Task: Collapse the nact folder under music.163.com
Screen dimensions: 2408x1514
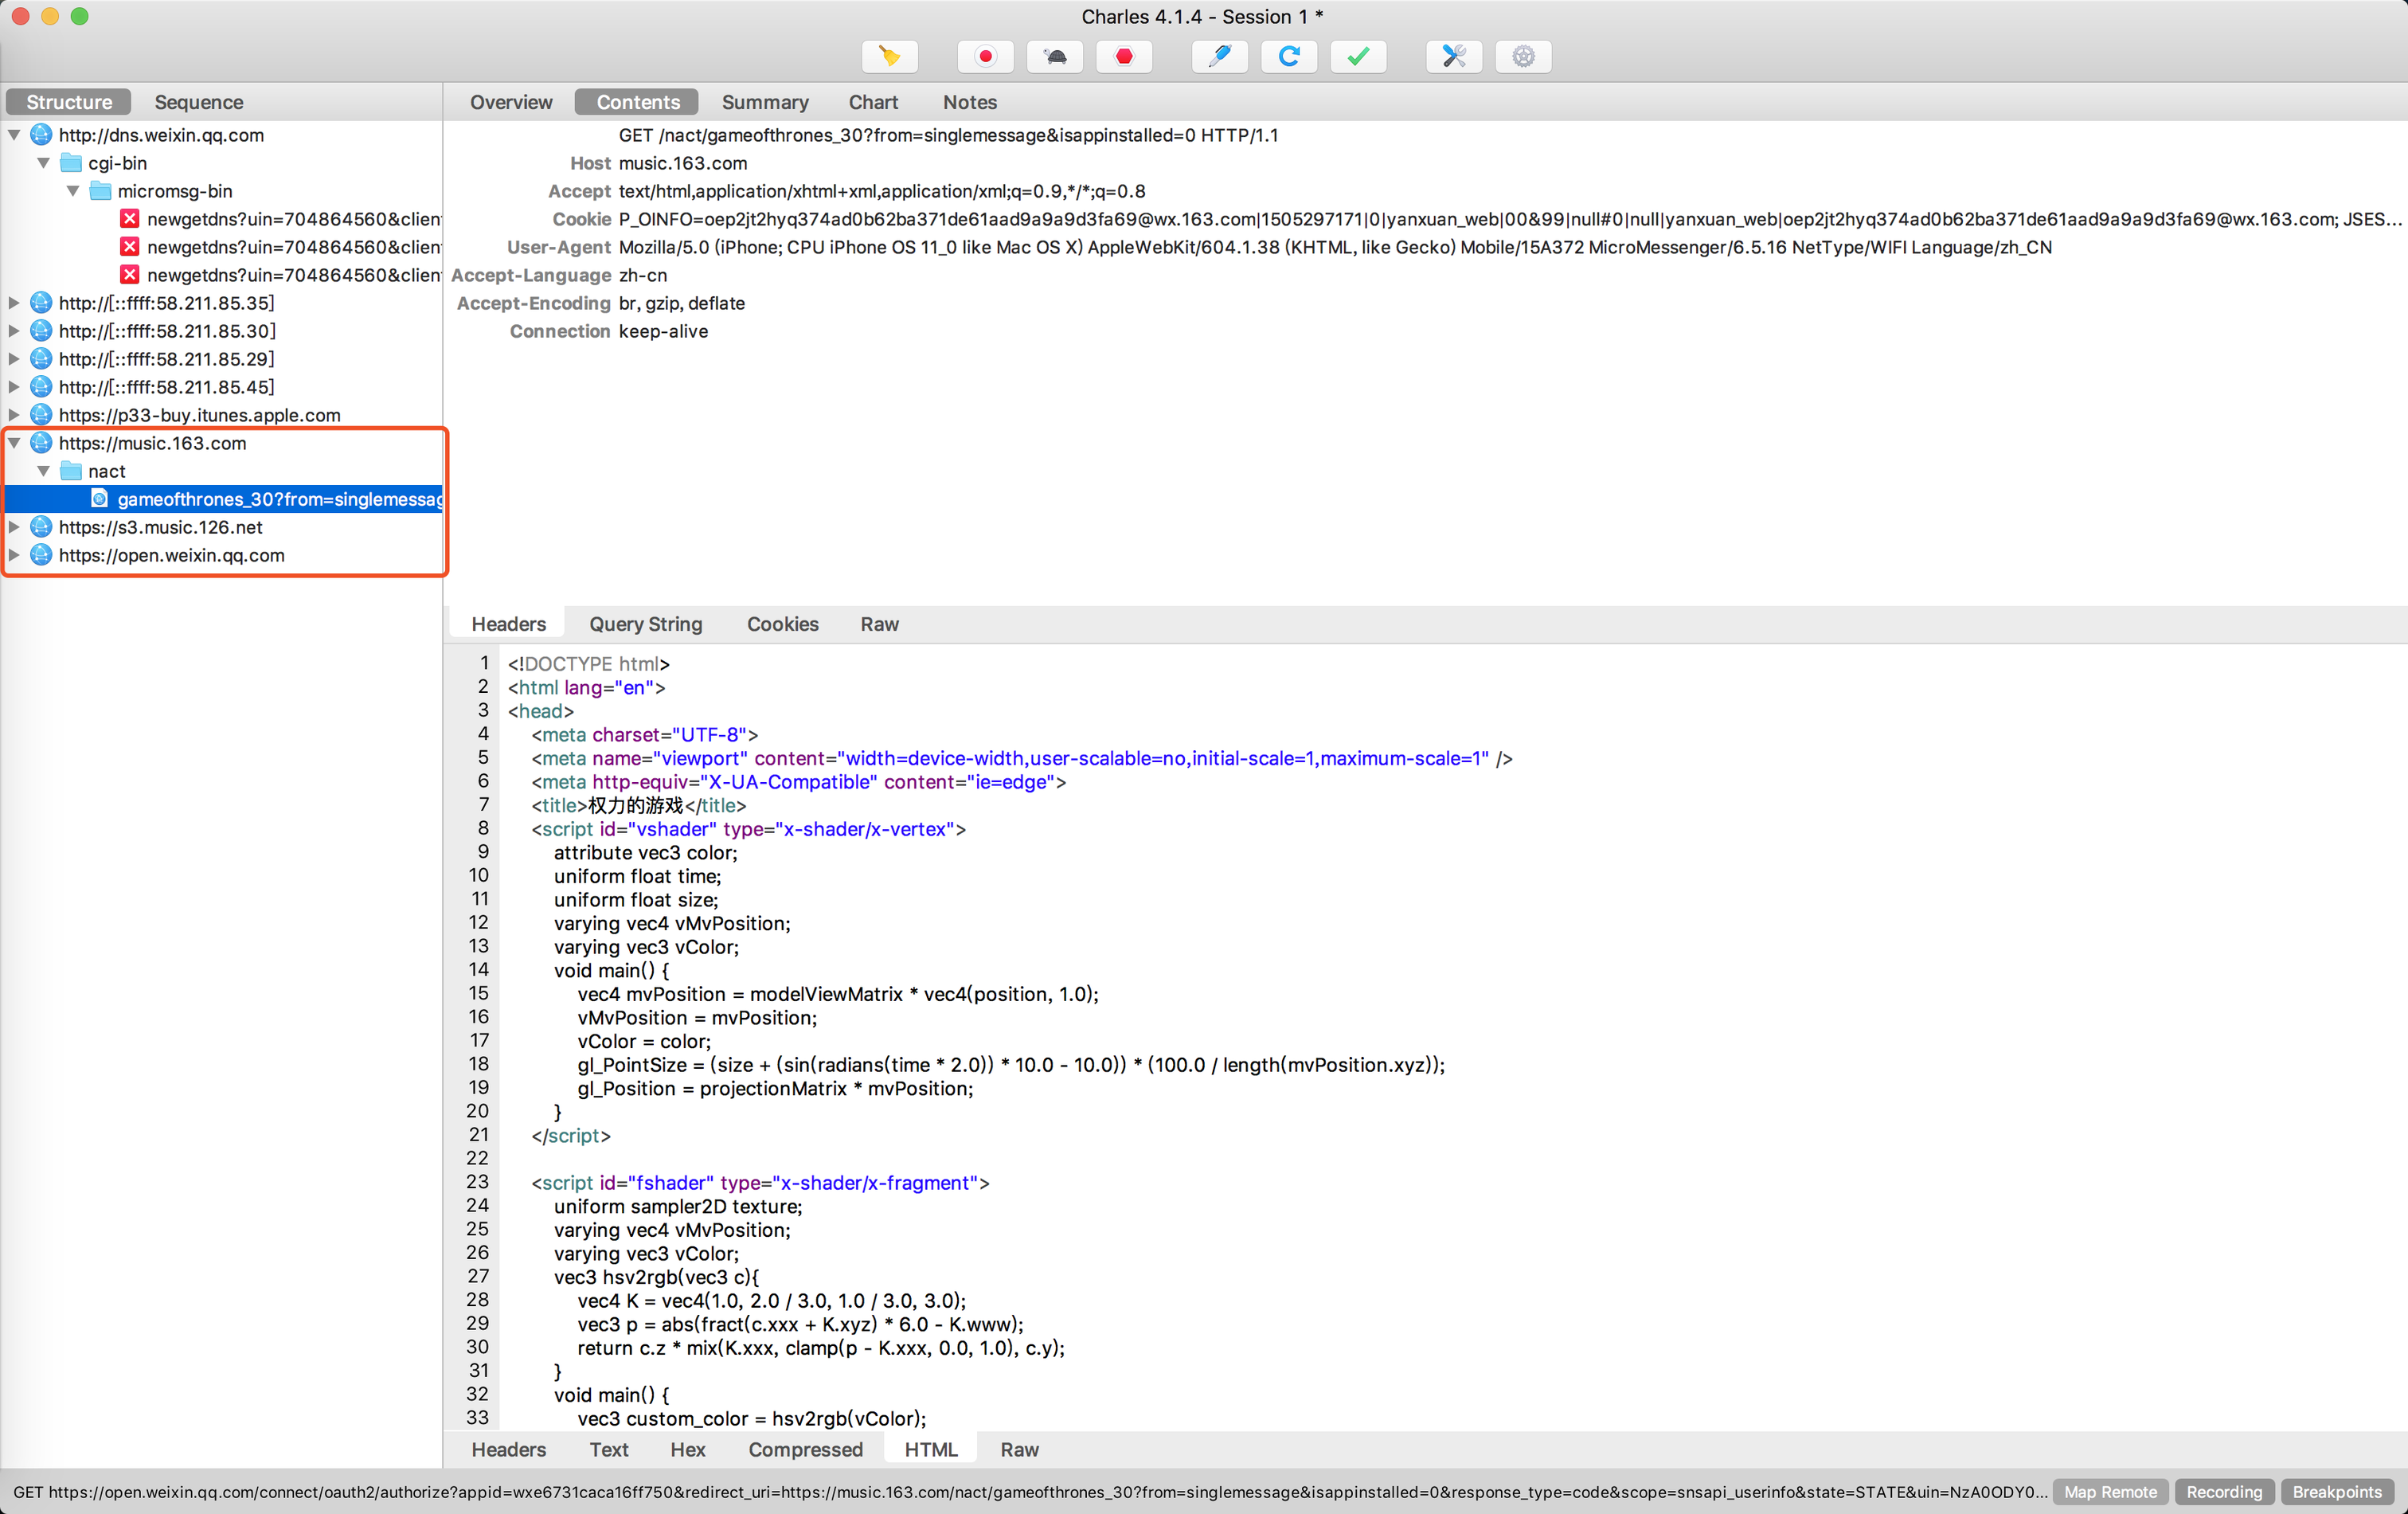Action: click(44, 471)
